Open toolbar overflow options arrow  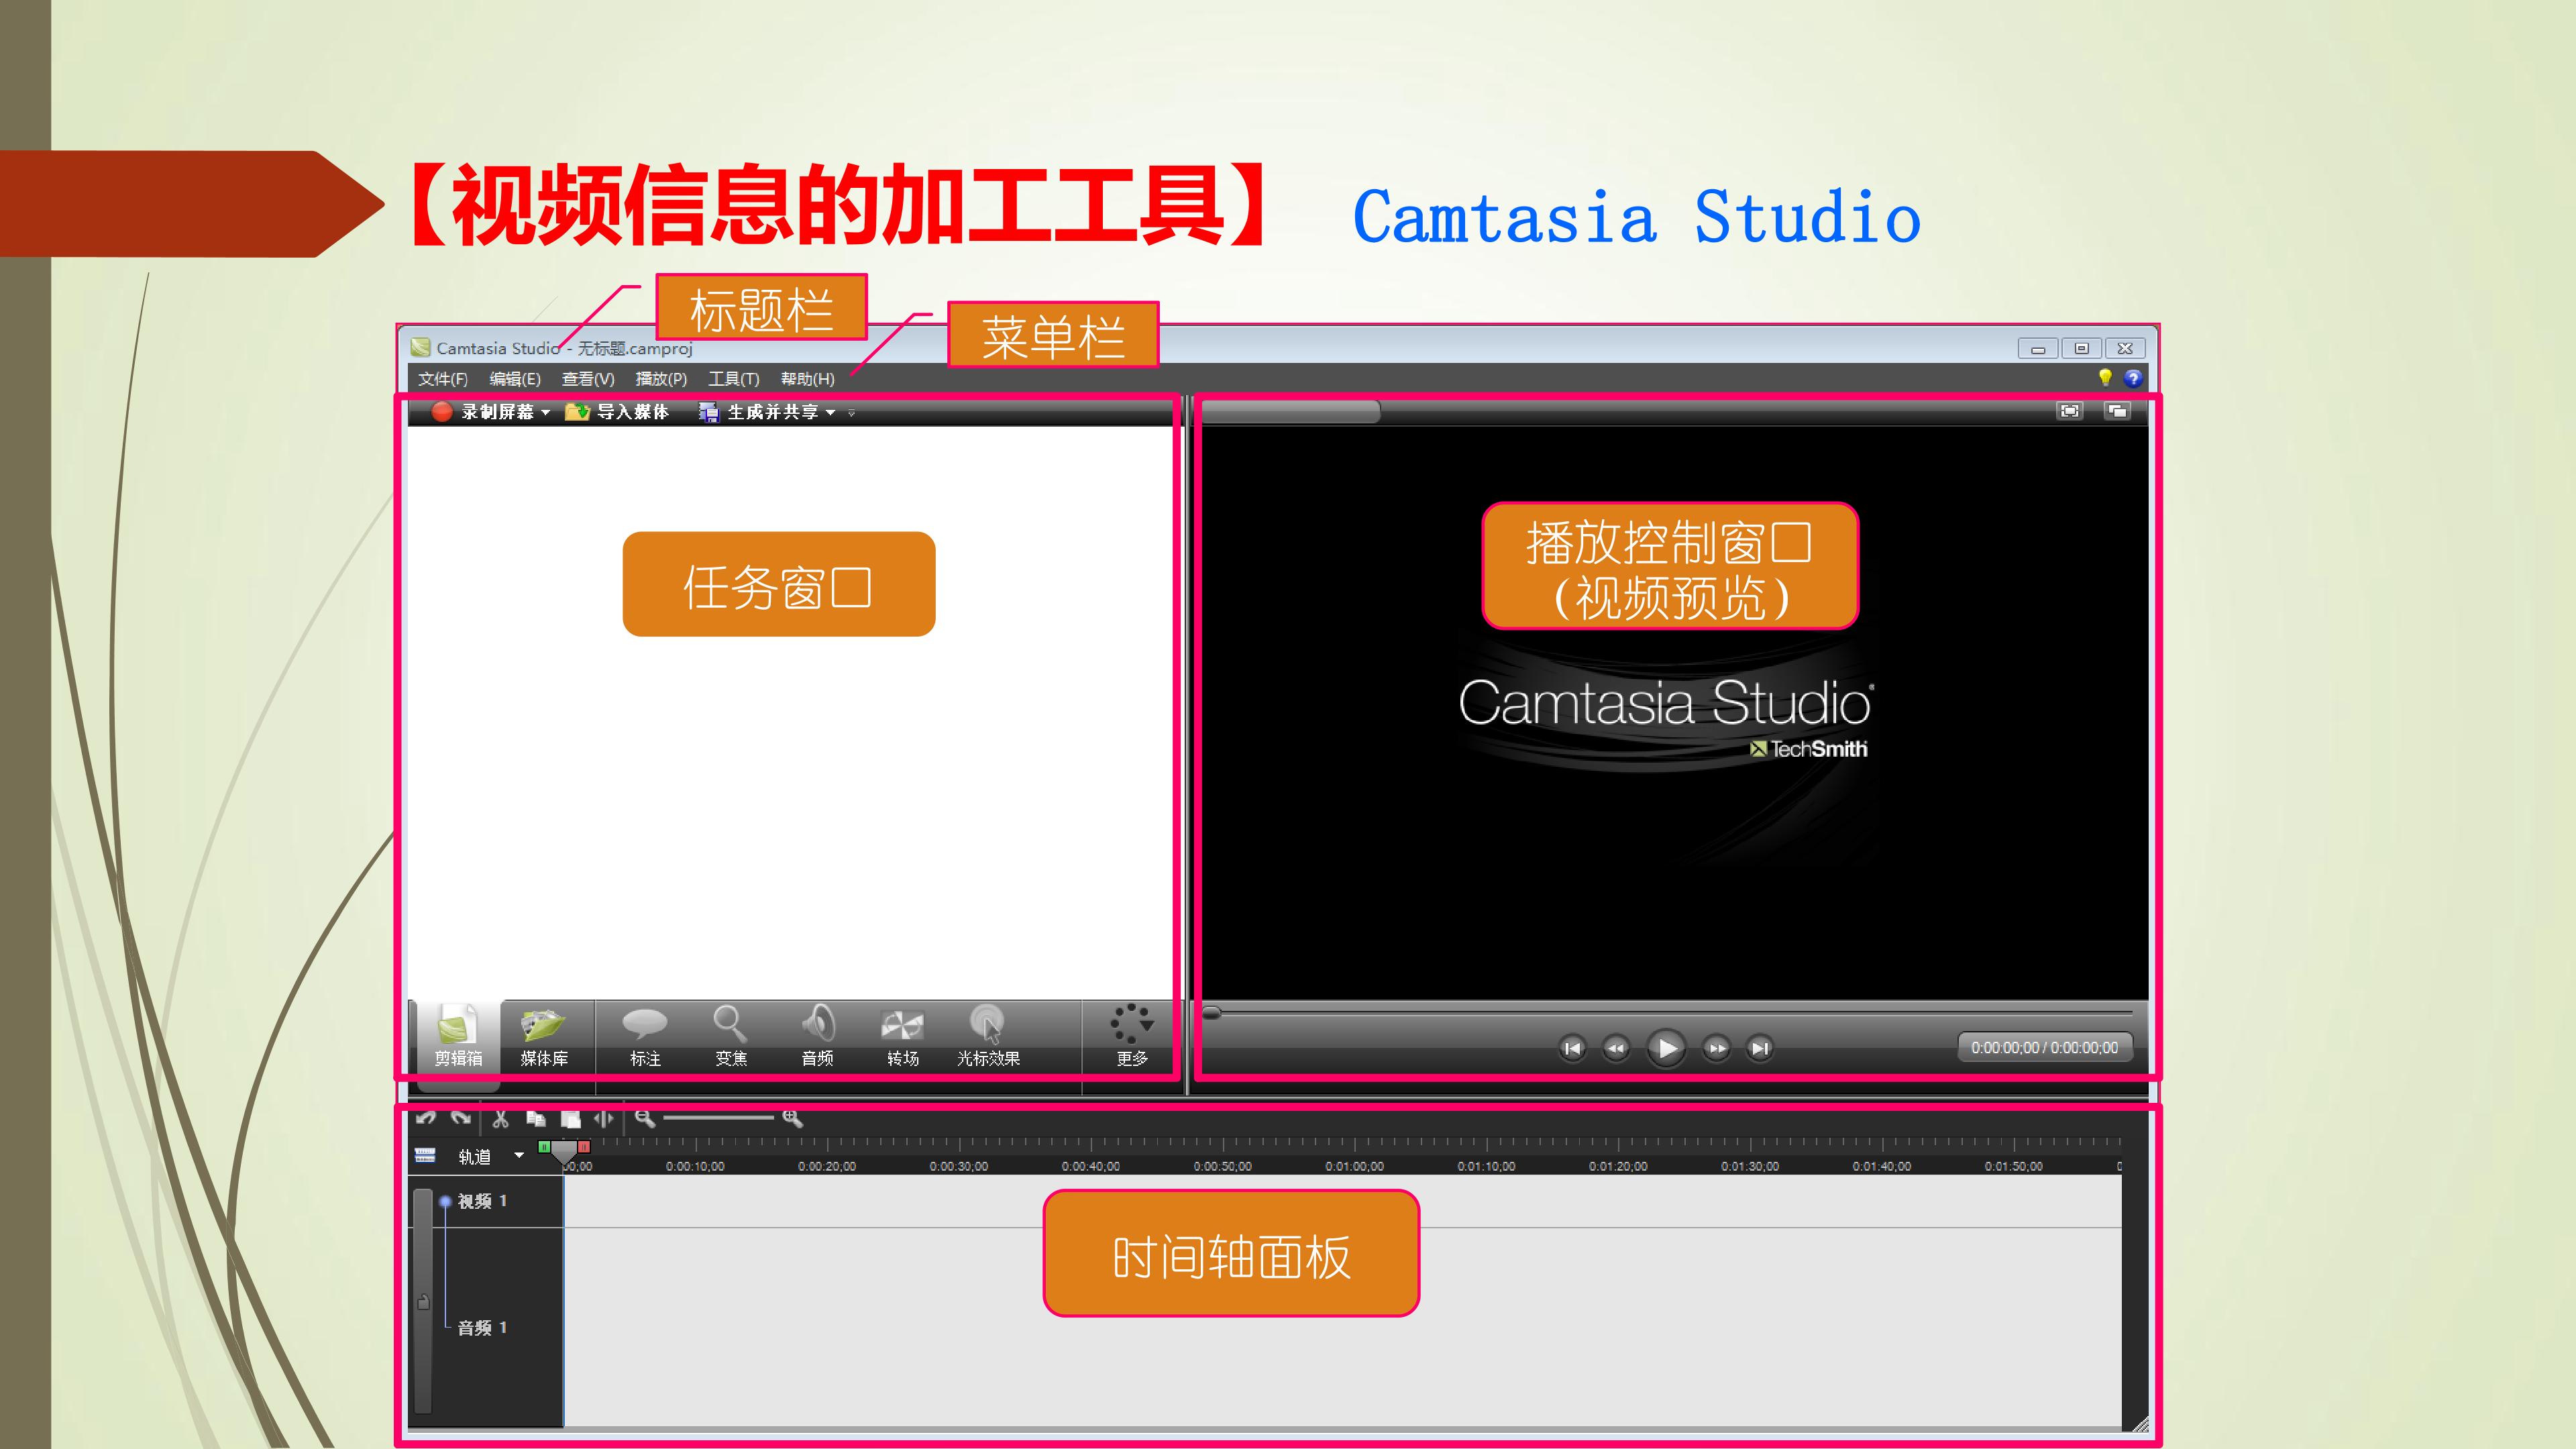[x=851, y=413]
